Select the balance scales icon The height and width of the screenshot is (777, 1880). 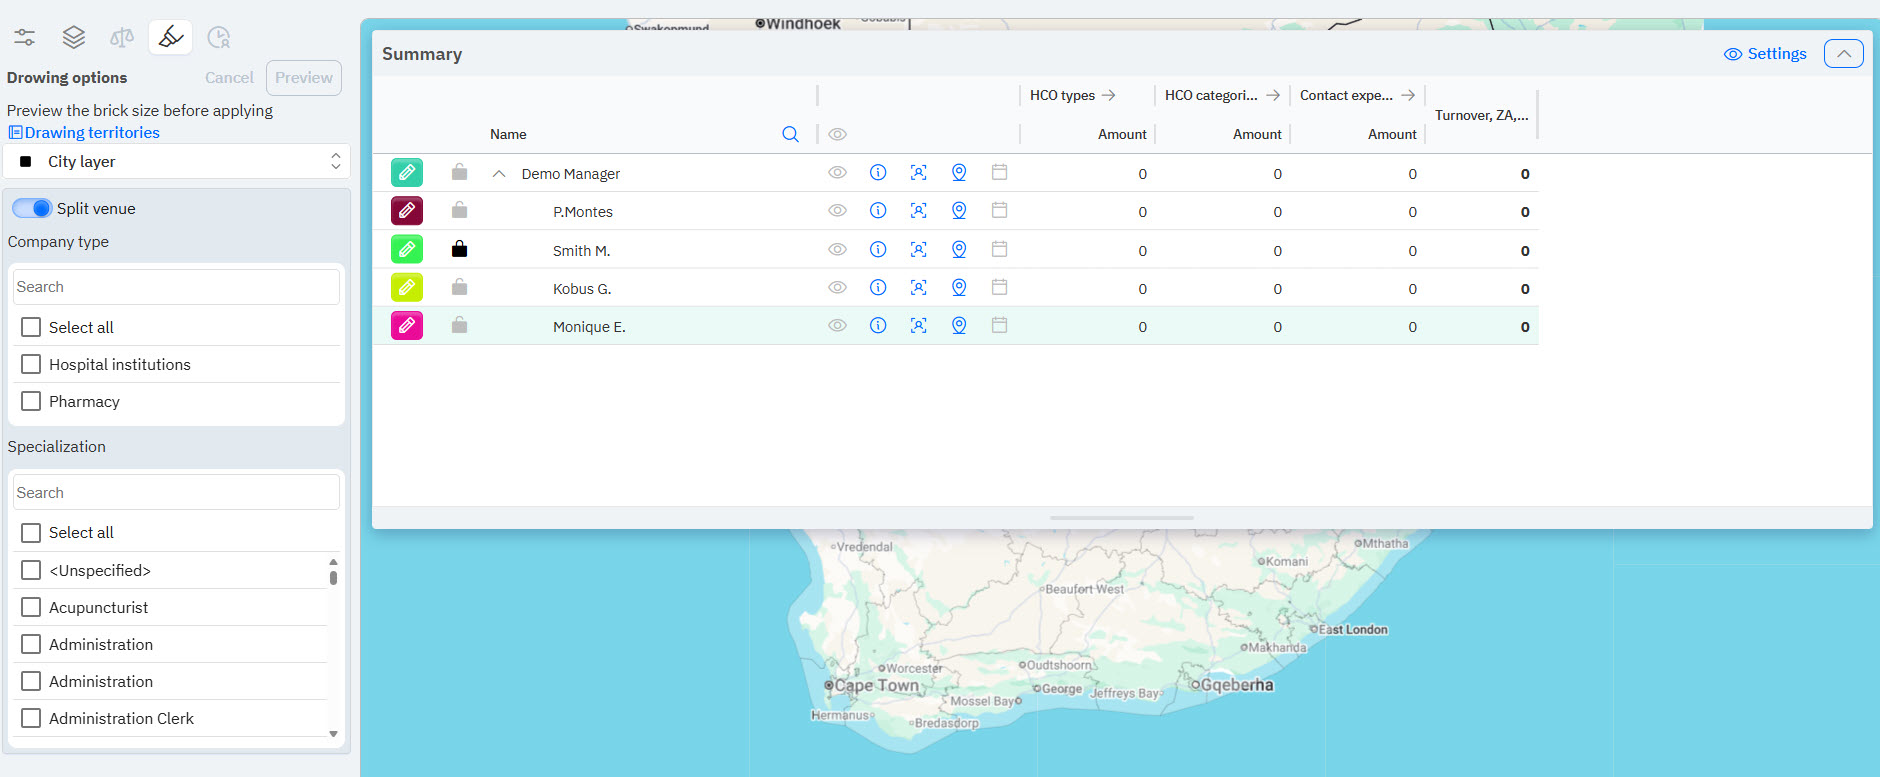coord(122,37)
